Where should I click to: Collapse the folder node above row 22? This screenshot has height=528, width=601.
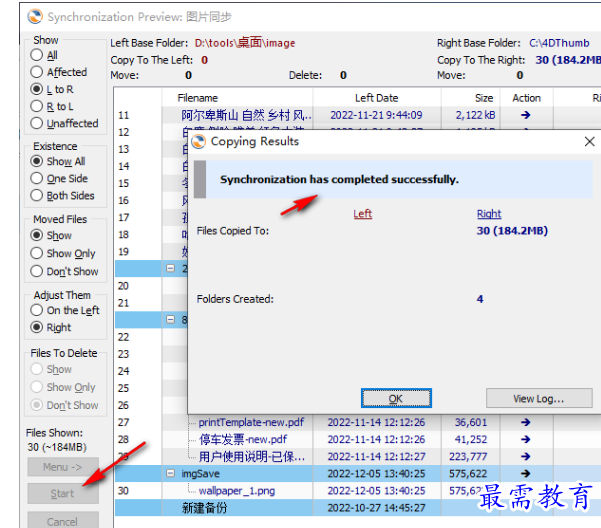[171, 320]
